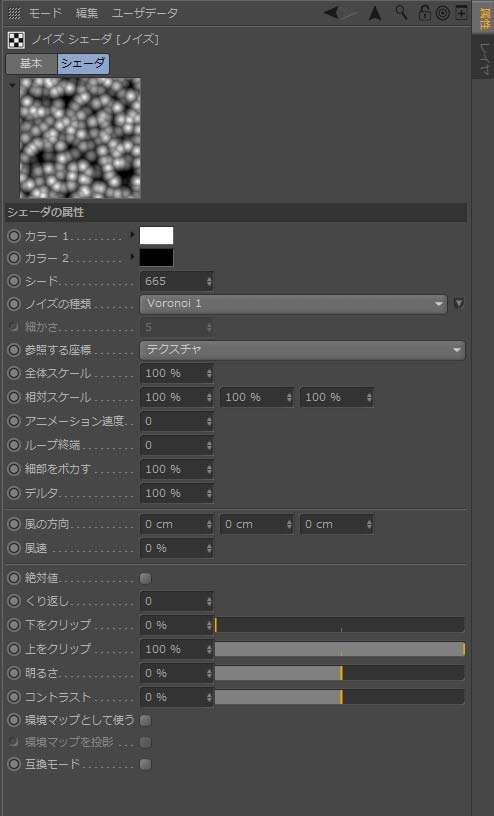Click animation dot next to カラー 2
The width and height of the screenshot is (494, 816).
pos(14,258)
